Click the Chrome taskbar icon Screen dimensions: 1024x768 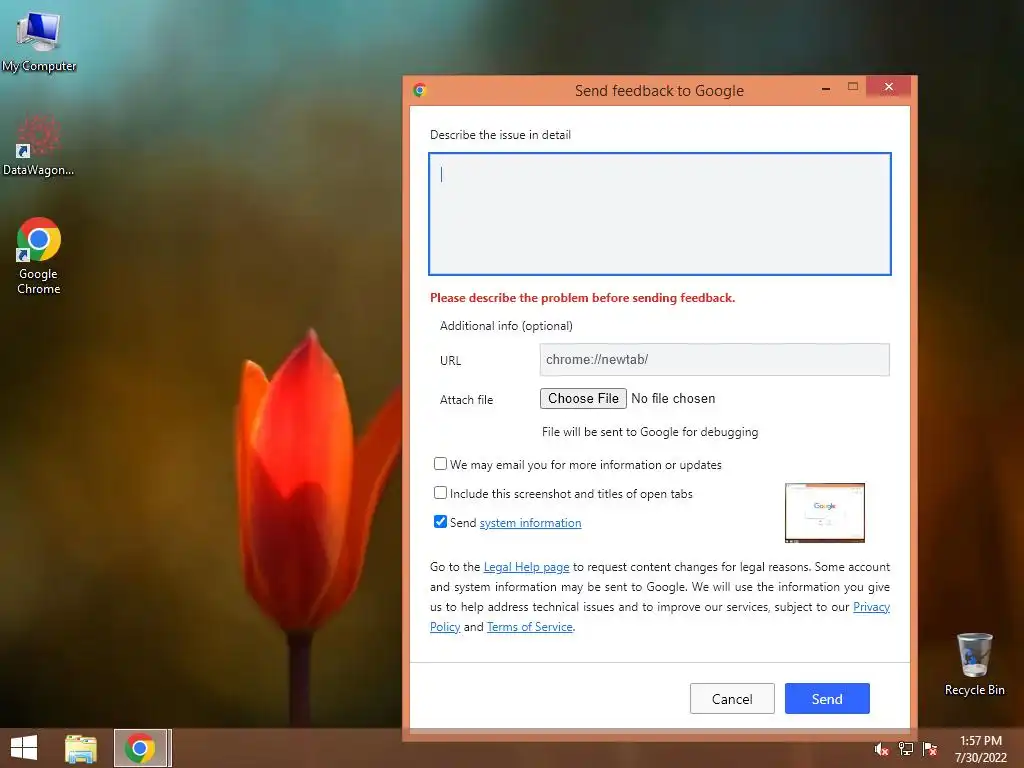[x=140, y=748]
